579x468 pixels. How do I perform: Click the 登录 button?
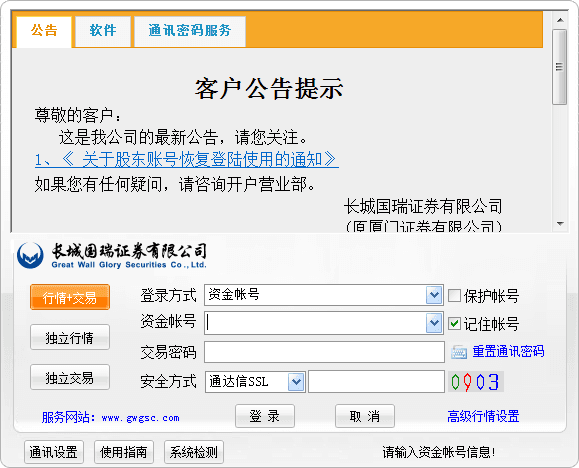click(265, 416)
